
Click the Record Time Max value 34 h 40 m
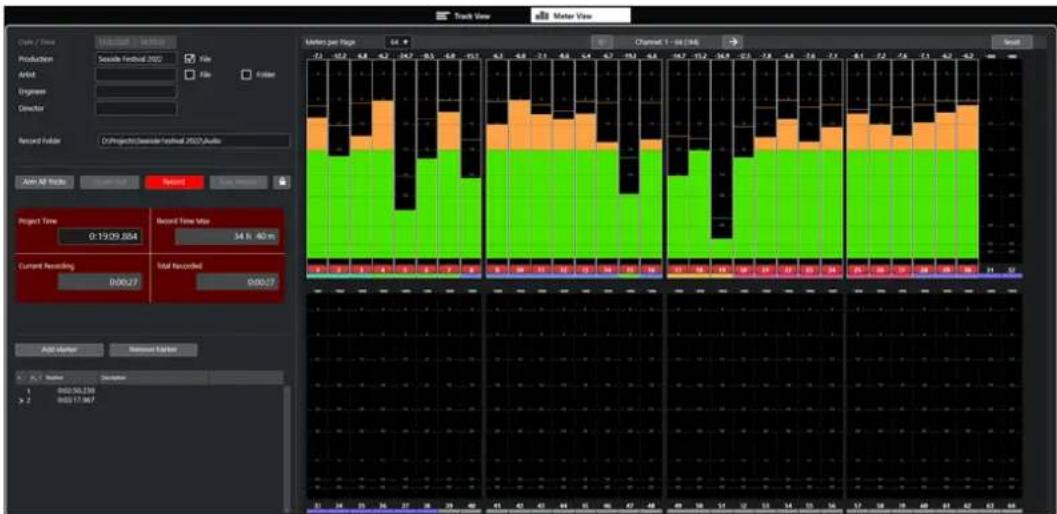226,237
